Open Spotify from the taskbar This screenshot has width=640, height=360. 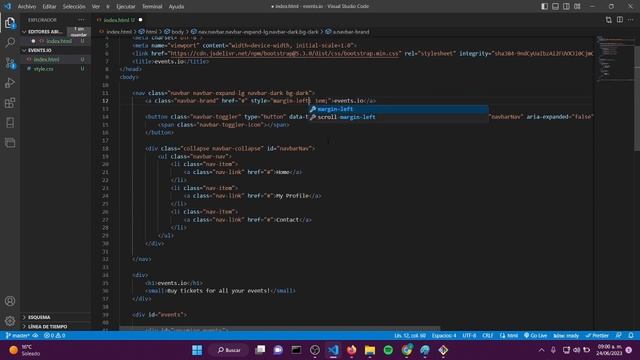pyautogui.click(x=388, y=350)
